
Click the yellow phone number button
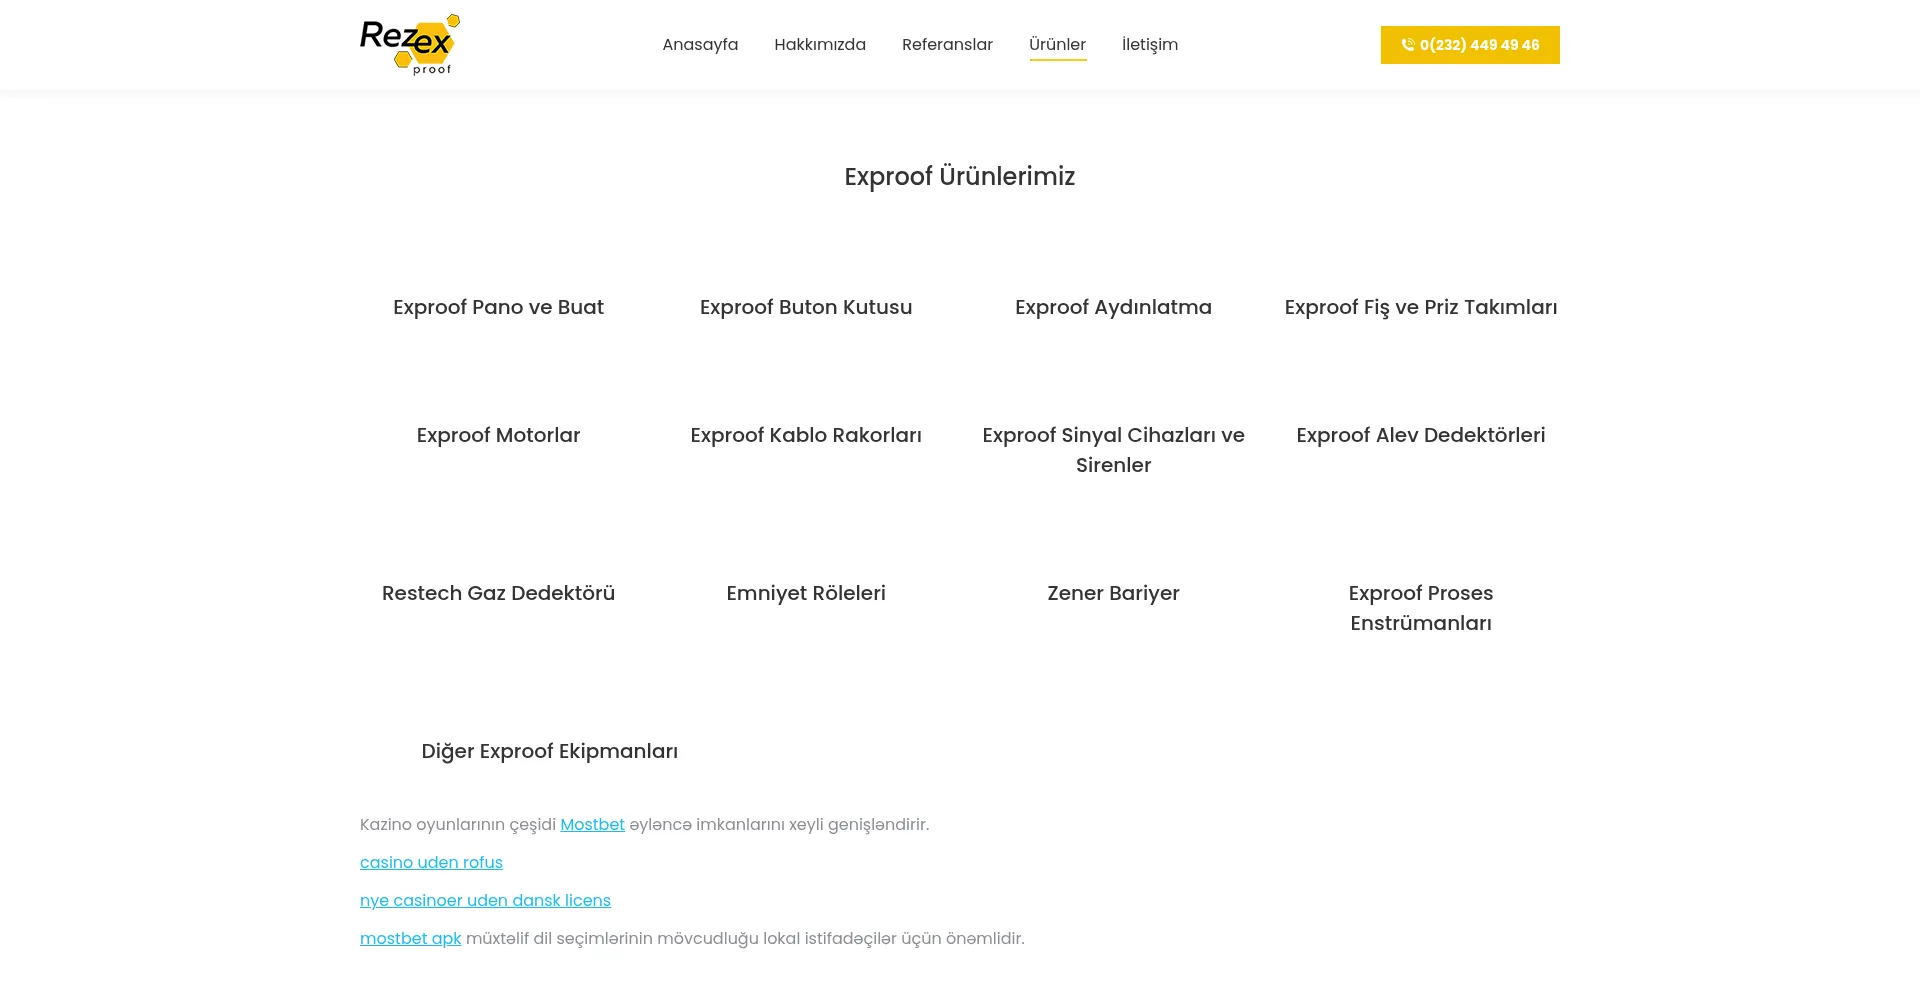pos(1470,45)
